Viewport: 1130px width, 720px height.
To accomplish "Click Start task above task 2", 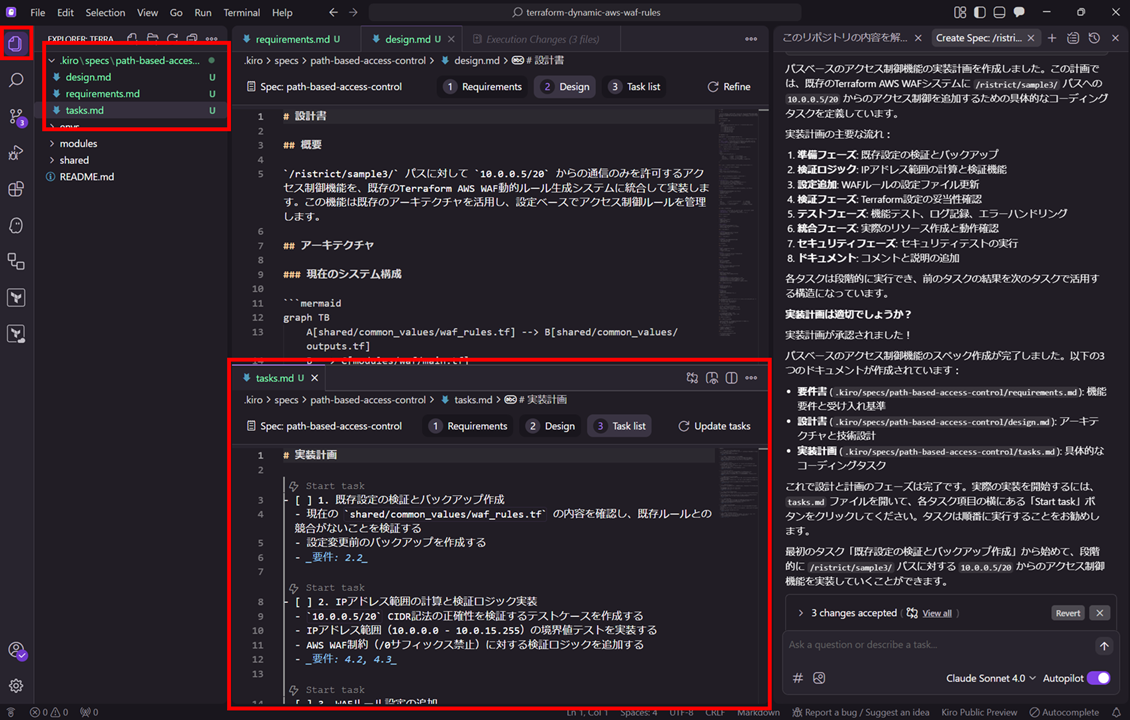I will 334,587.
